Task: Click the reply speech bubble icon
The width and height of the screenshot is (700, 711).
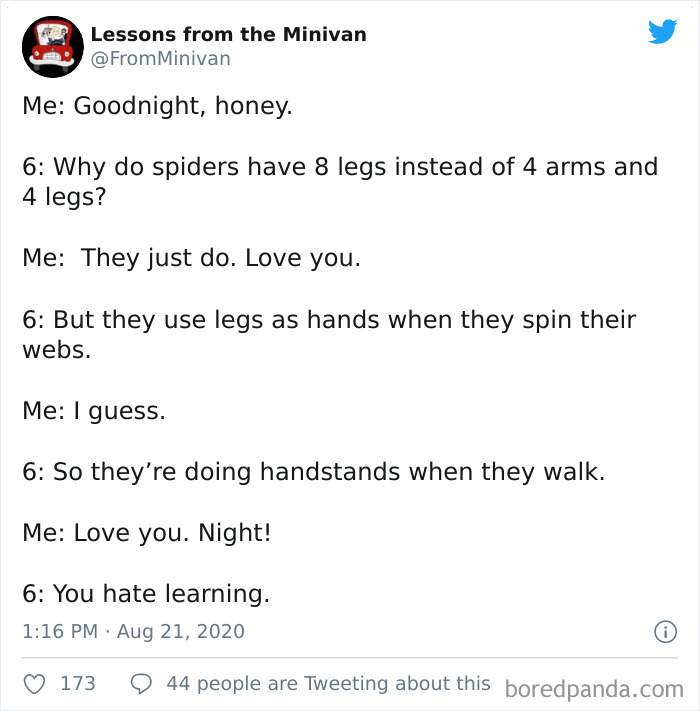Action: point(141,684)
